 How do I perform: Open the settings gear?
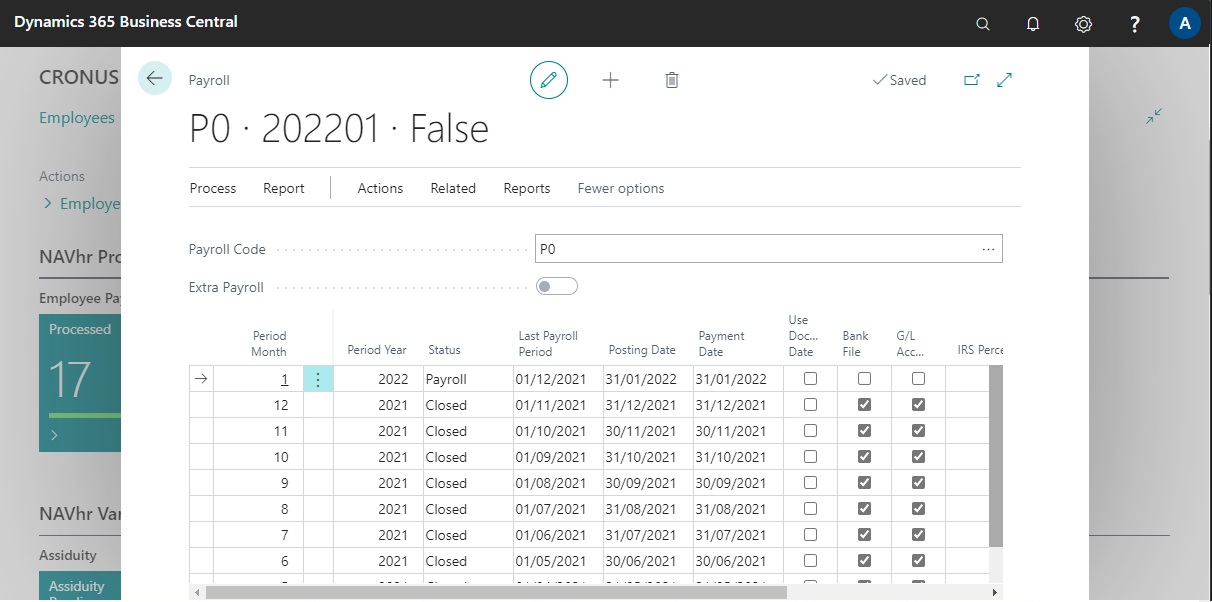coord(1083,24)
